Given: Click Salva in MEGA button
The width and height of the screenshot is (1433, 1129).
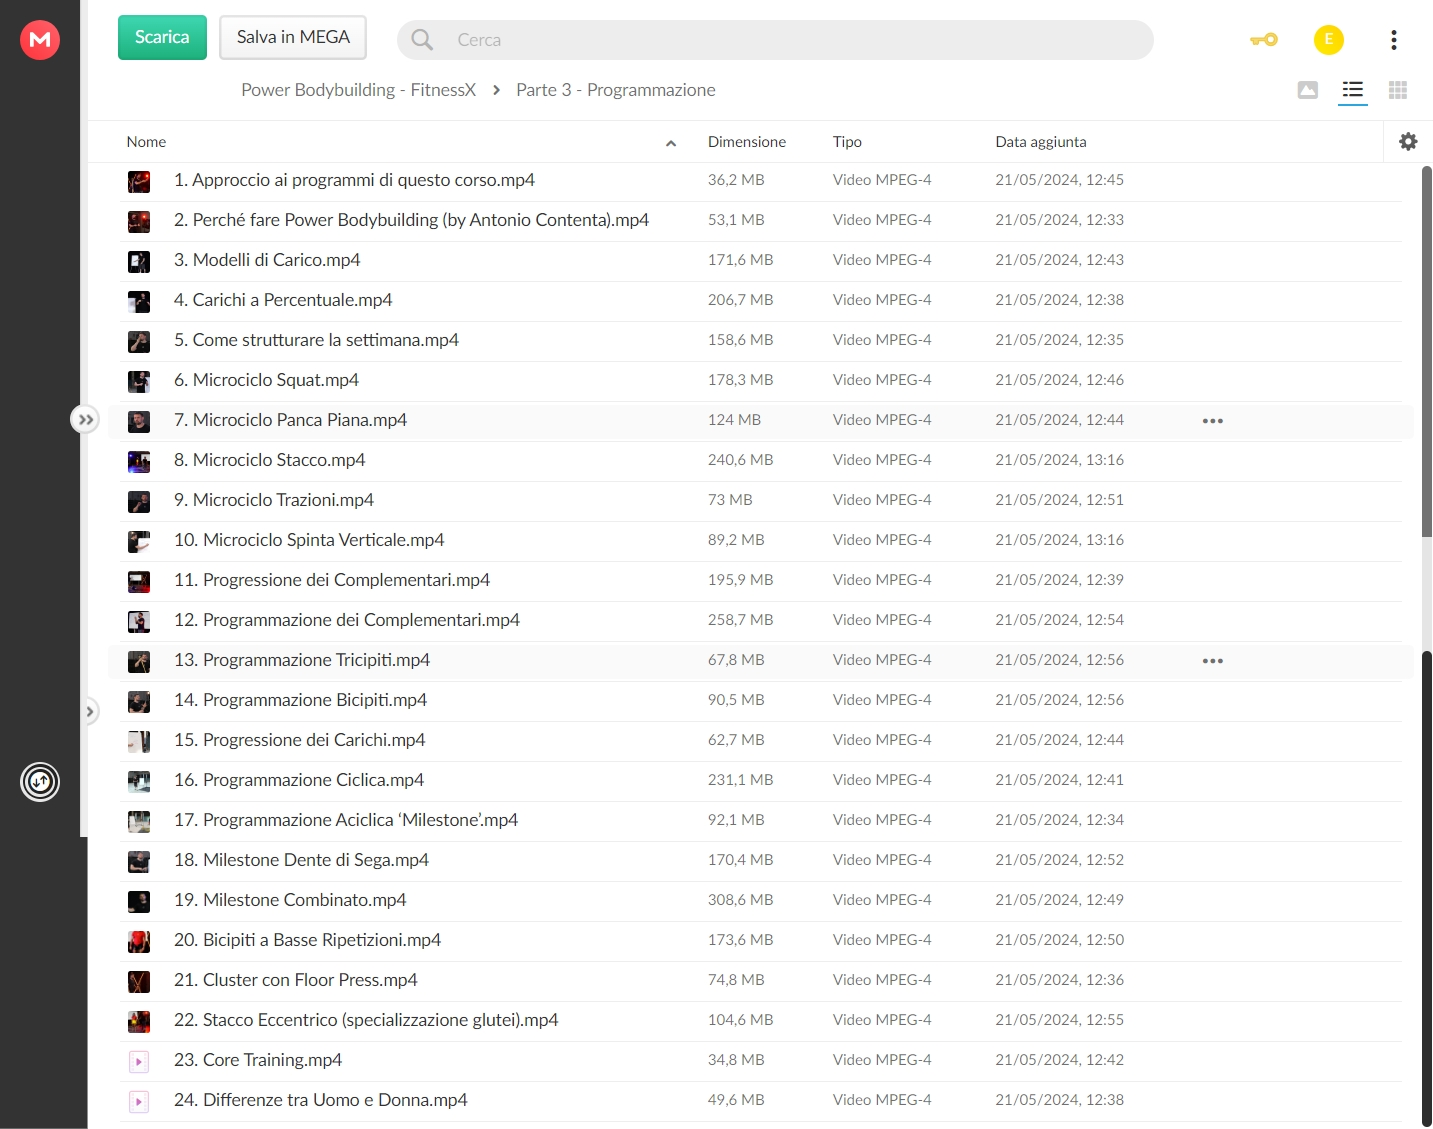Looking at the screenshot, I should 293,38.
